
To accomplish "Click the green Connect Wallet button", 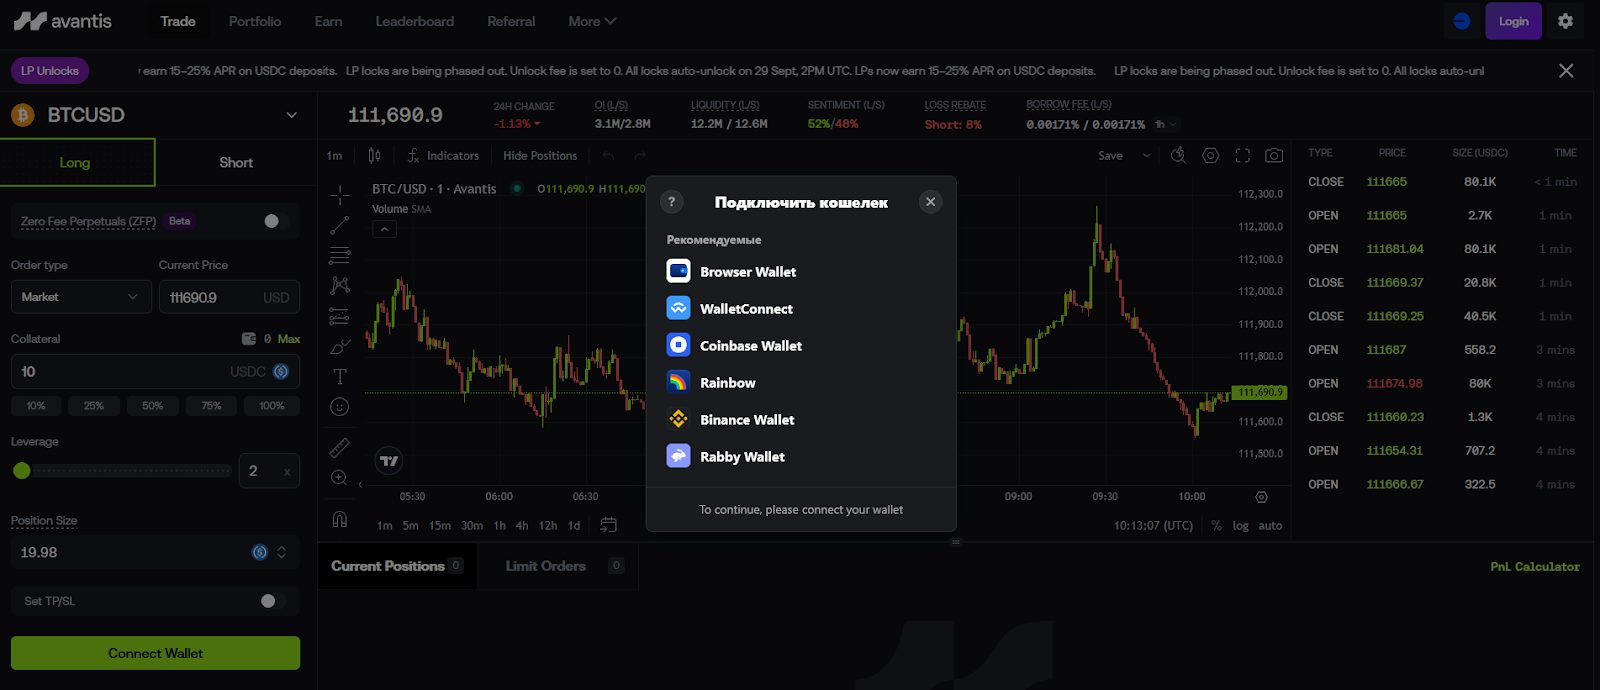I will (x=155, y=653).
